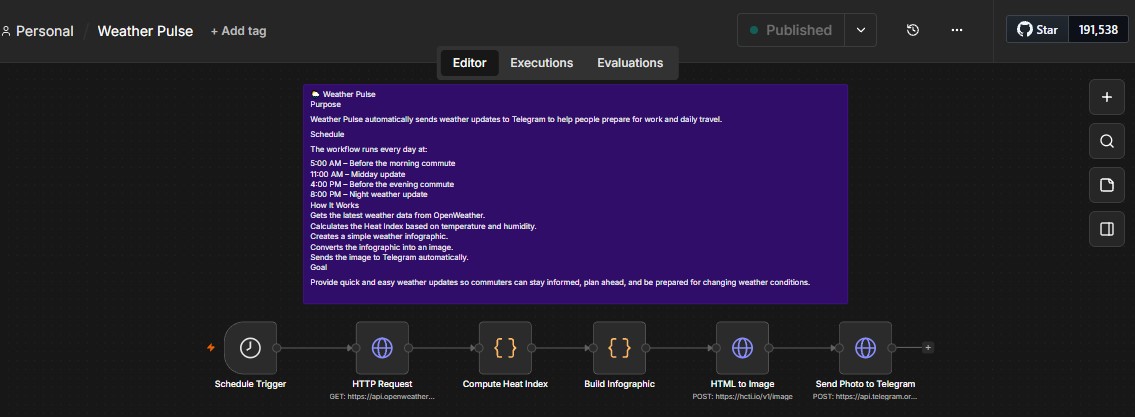The width and height of the screenshot is (1135, 417).
Task: Click the POST api.telegram URL subtitle
Action: tap(866, 396)
